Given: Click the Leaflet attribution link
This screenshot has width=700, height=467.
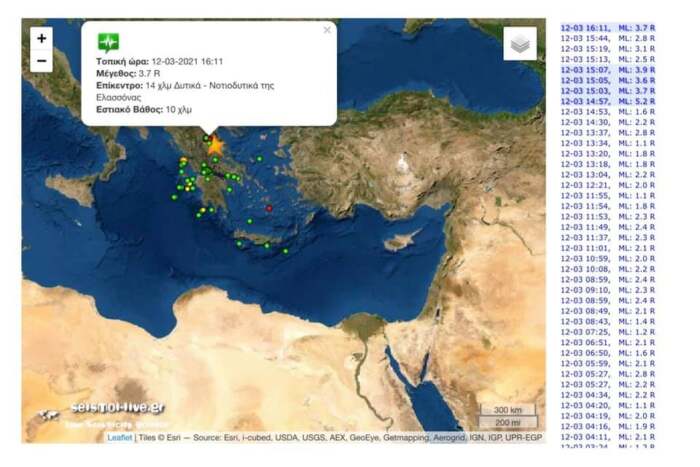Looking at the screenshot, I should point(122,438).
